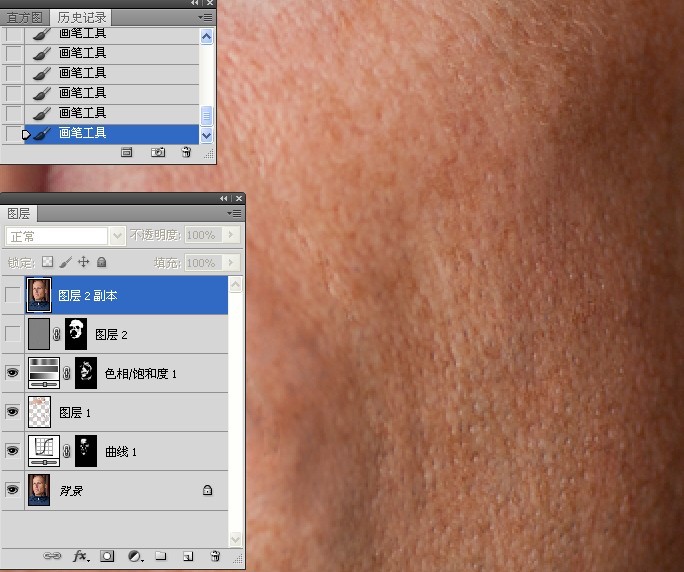Toggle lock transparent pixels icon
The image size is (684, 572).
tap(47, 262)
